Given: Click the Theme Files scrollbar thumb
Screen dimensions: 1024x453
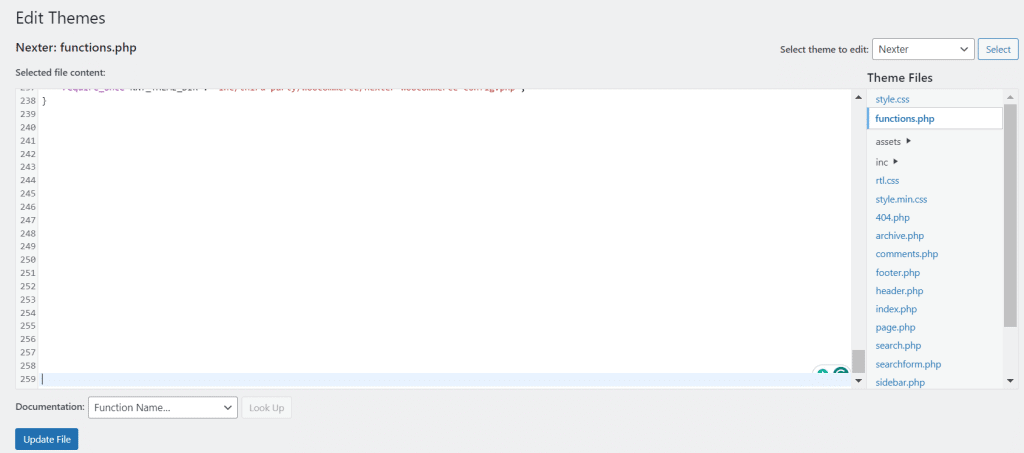Looking at the screenshot, I should 1010,215.
